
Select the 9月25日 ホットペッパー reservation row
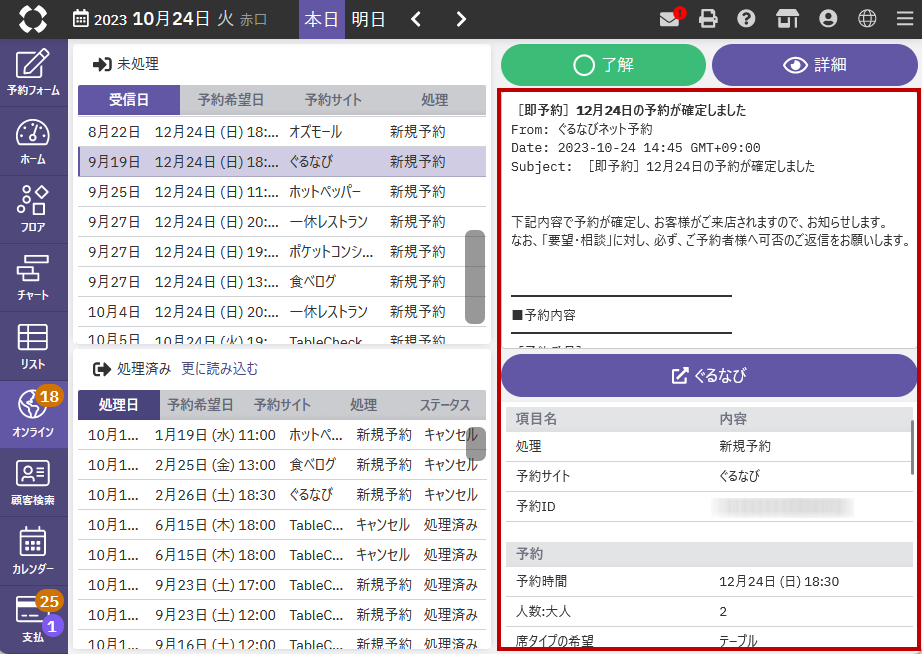point(268,191)
